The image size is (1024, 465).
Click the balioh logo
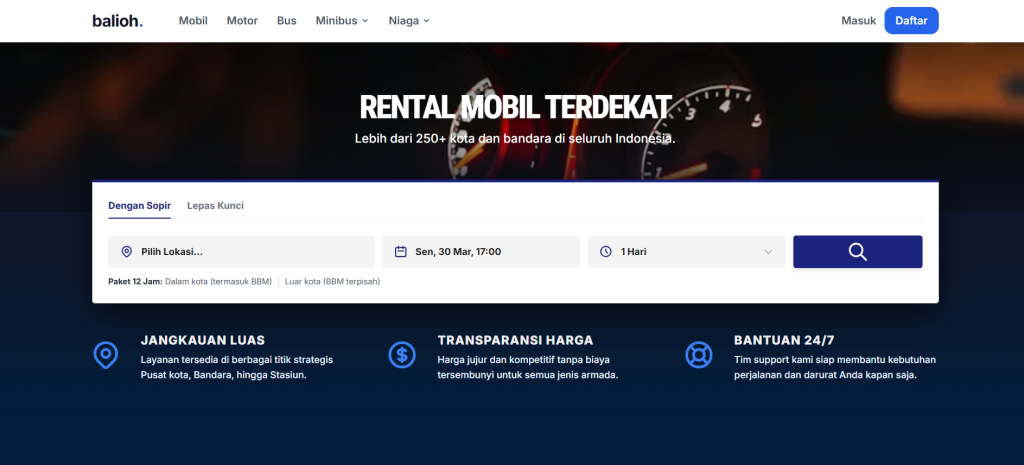pyautogui.click(x=117, y=20)
